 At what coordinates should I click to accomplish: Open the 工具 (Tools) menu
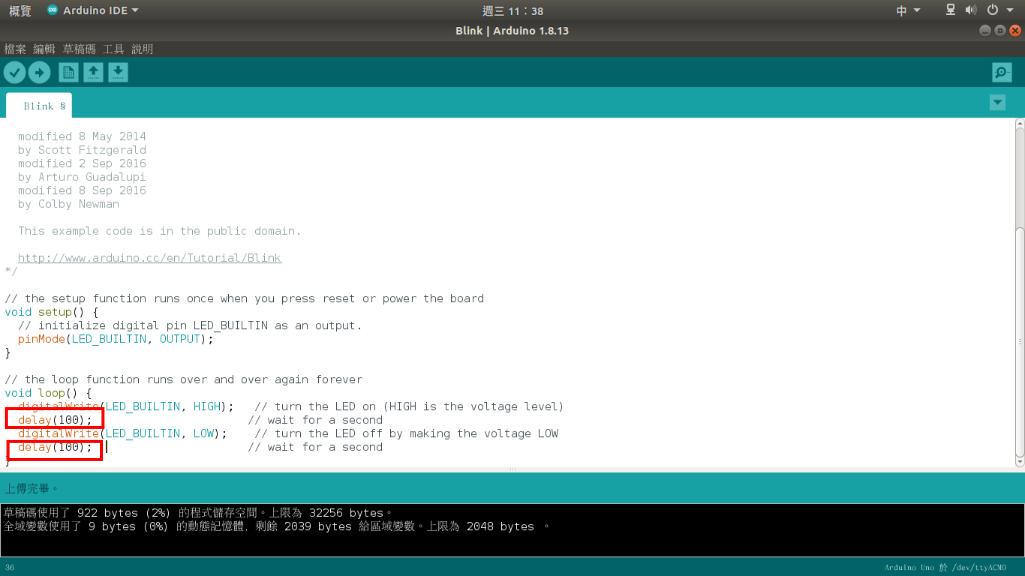113,49
